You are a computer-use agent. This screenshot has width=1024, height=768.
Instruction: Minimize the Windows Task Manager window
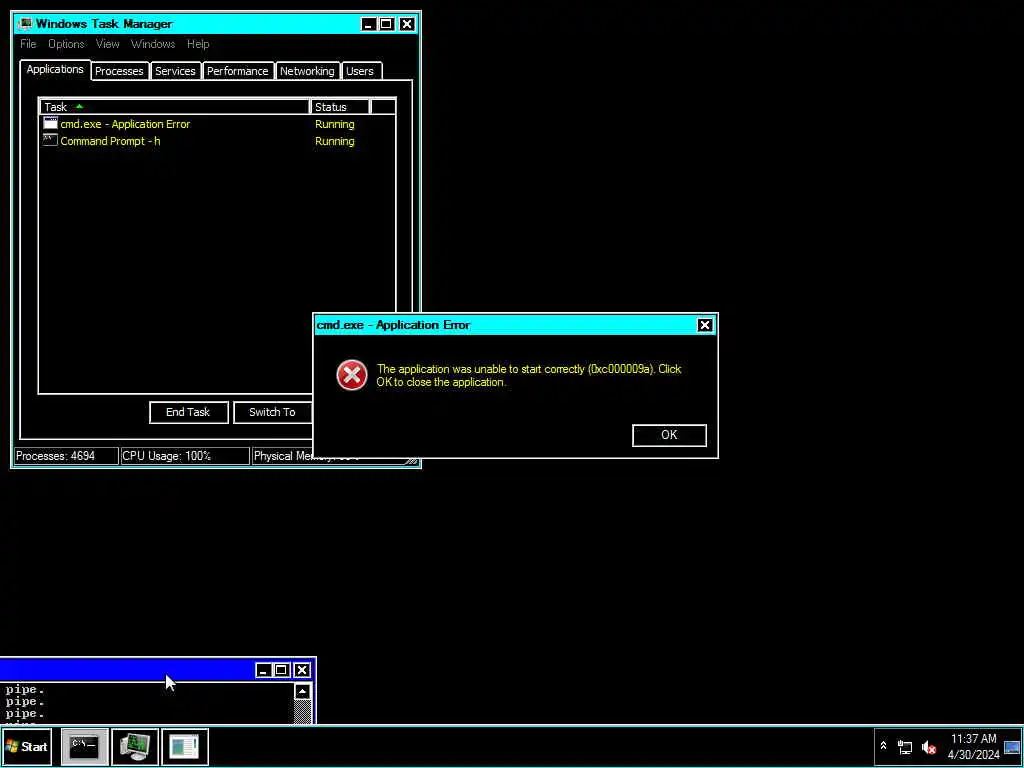pos(368,24)
